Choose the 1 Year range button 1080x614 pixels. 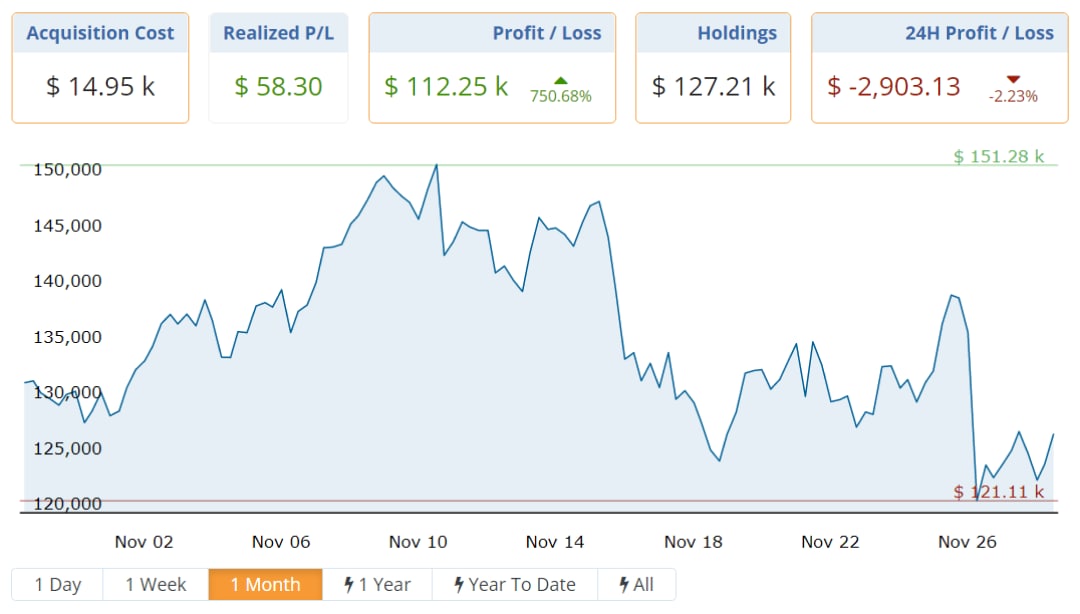[377, 585]
